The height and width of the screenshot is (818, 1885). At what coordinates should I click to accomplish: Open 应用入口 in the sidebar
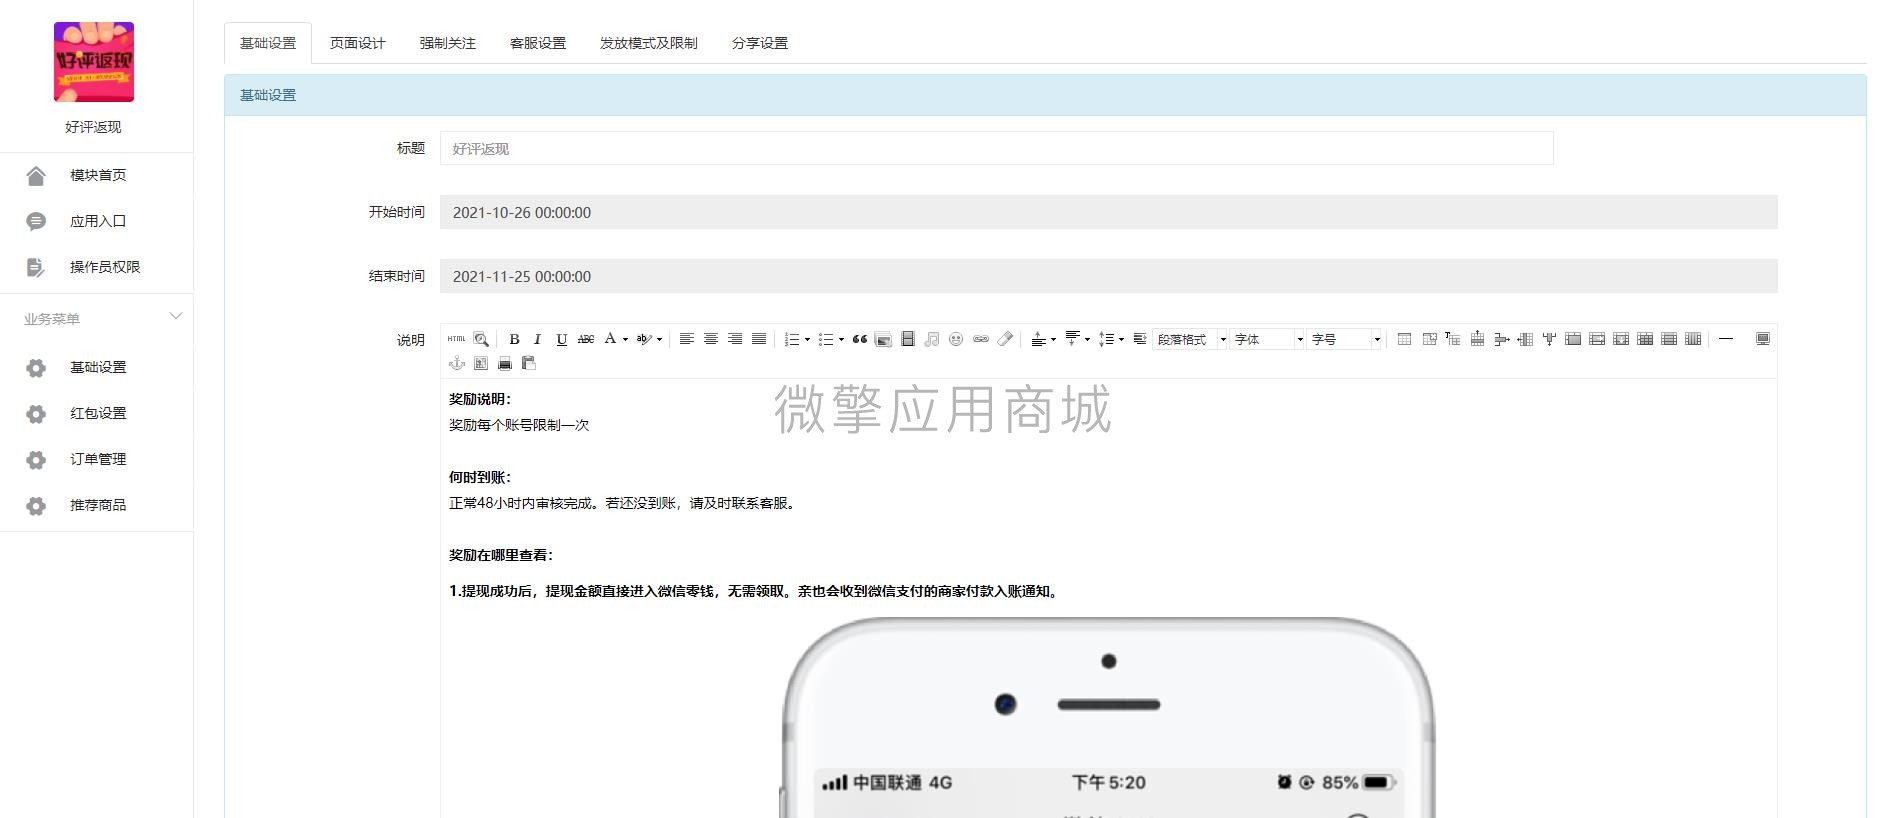click(x=97, y=221)
